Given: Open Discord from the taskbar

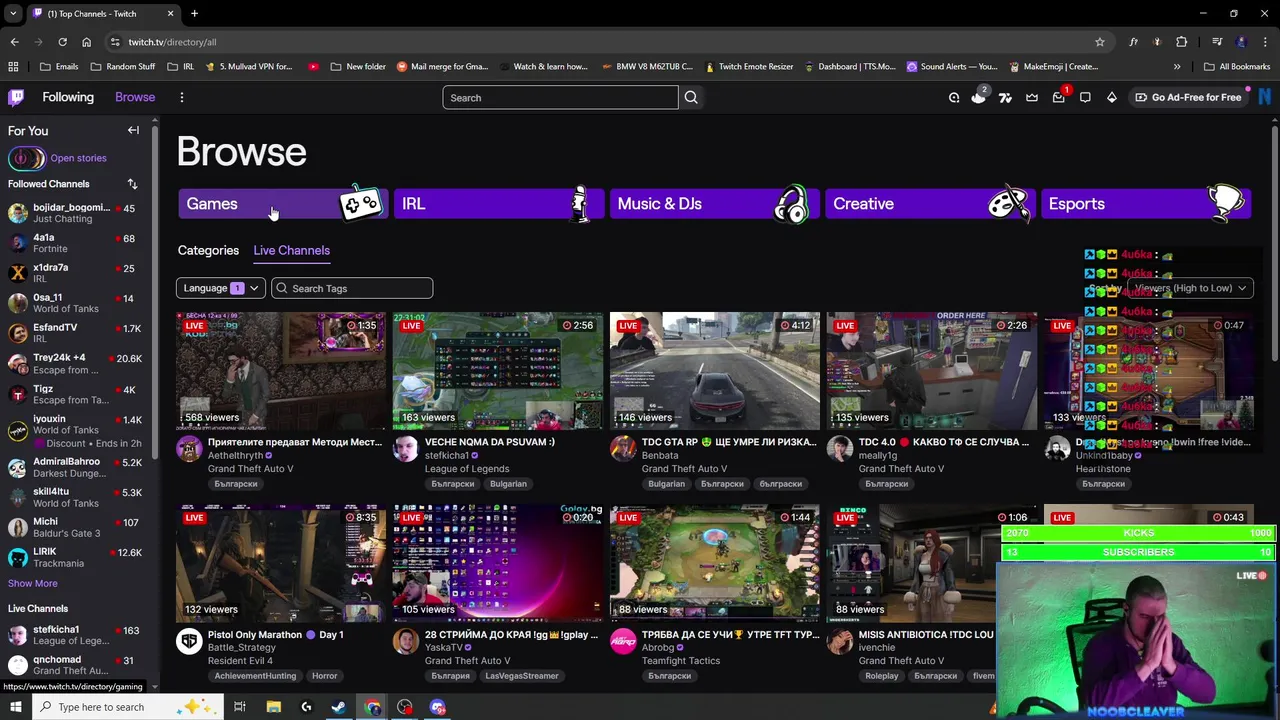Looking at the screenshot, I should (438, 707).
